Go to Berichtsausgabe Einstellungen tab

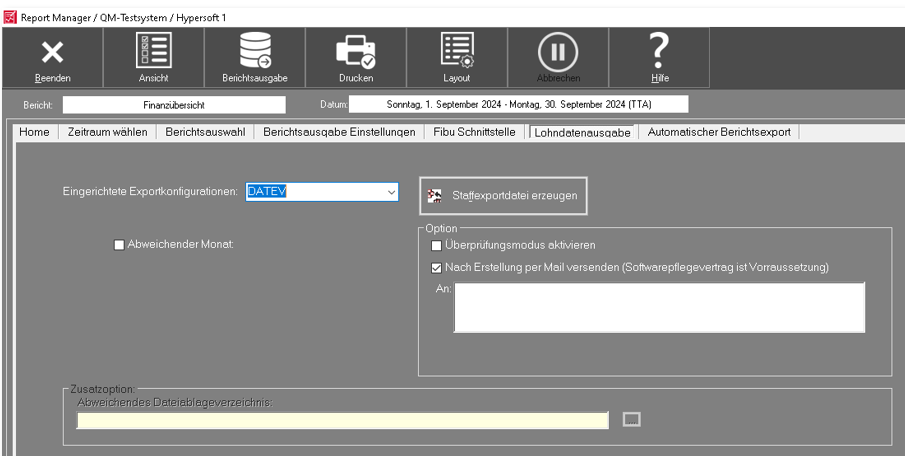(339, 132)
